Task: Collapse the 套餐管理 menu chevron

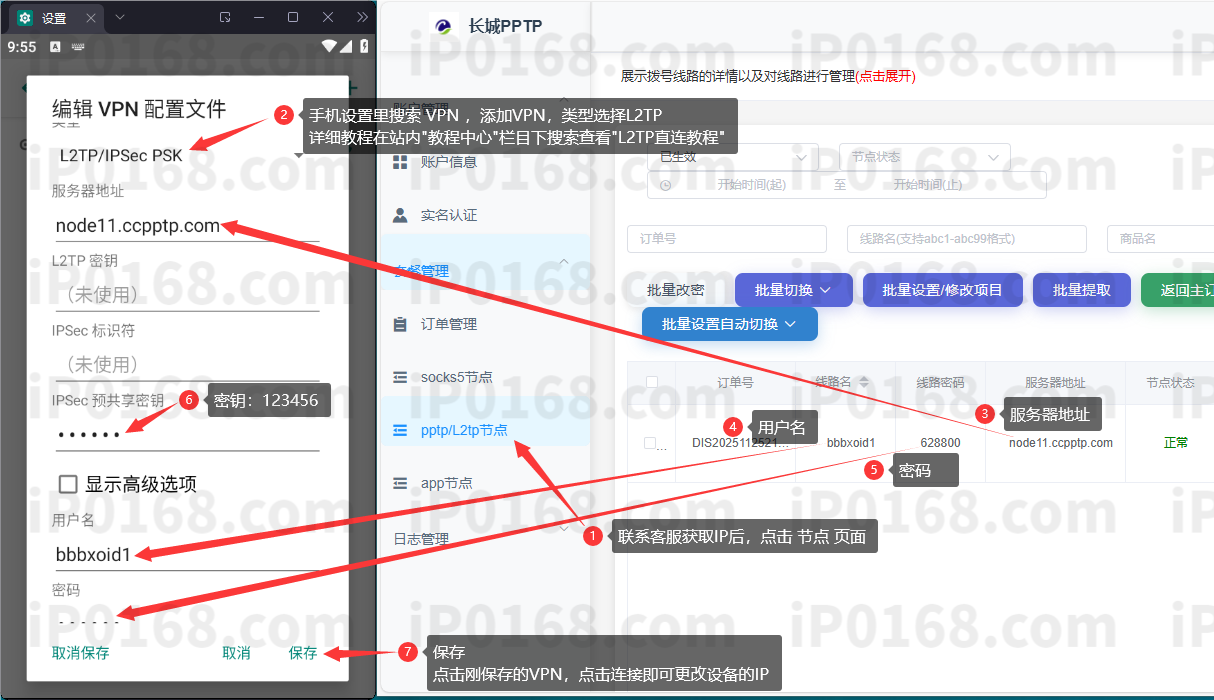Action: point(564,262)
